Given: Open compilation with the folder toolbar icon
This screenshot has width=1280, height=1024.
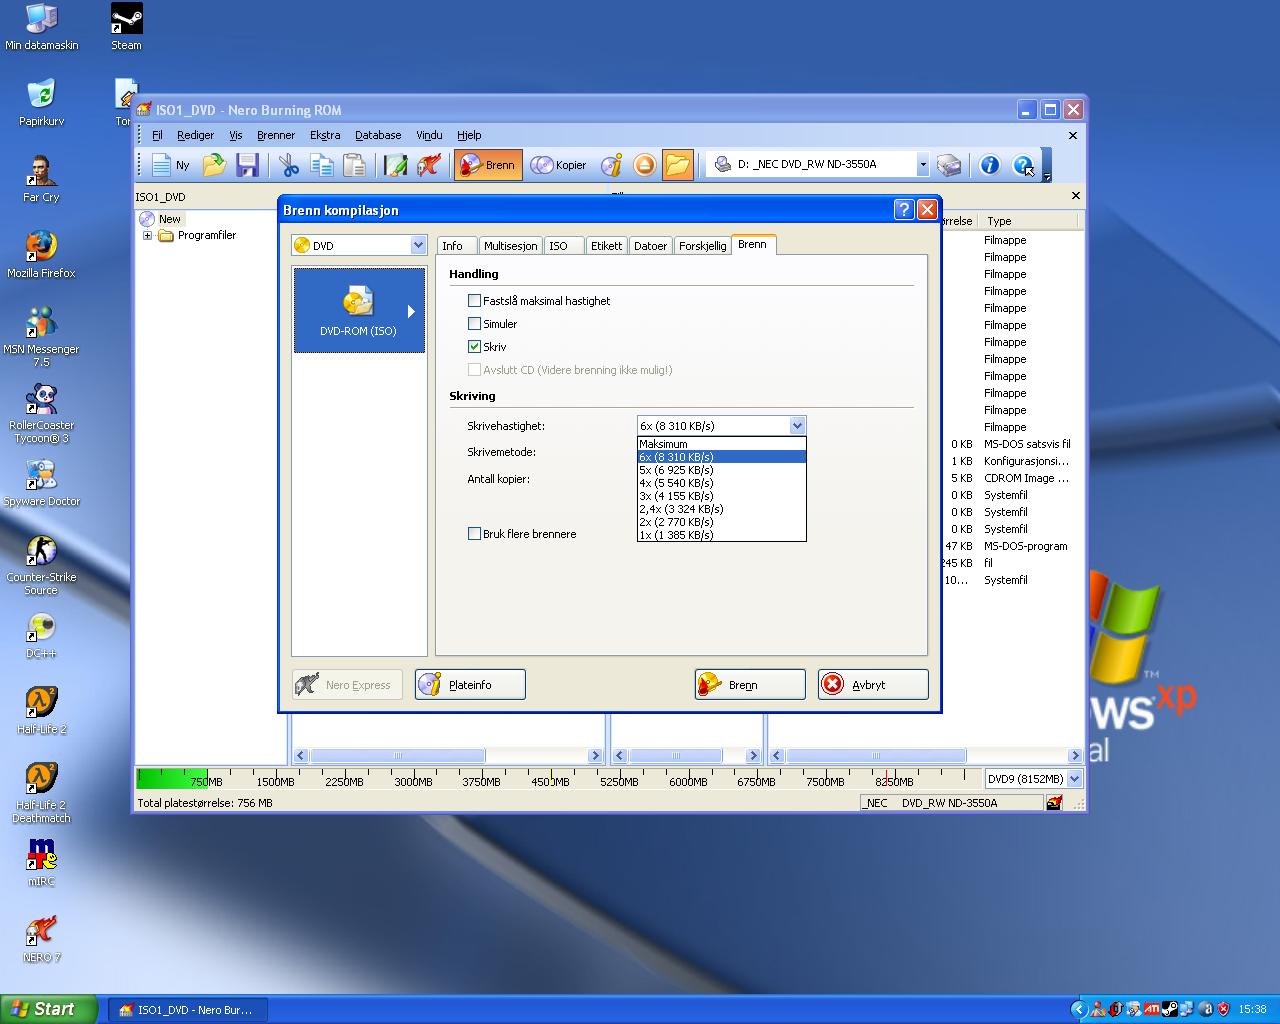Looking at the screenshot, I should tap(214, 165).
